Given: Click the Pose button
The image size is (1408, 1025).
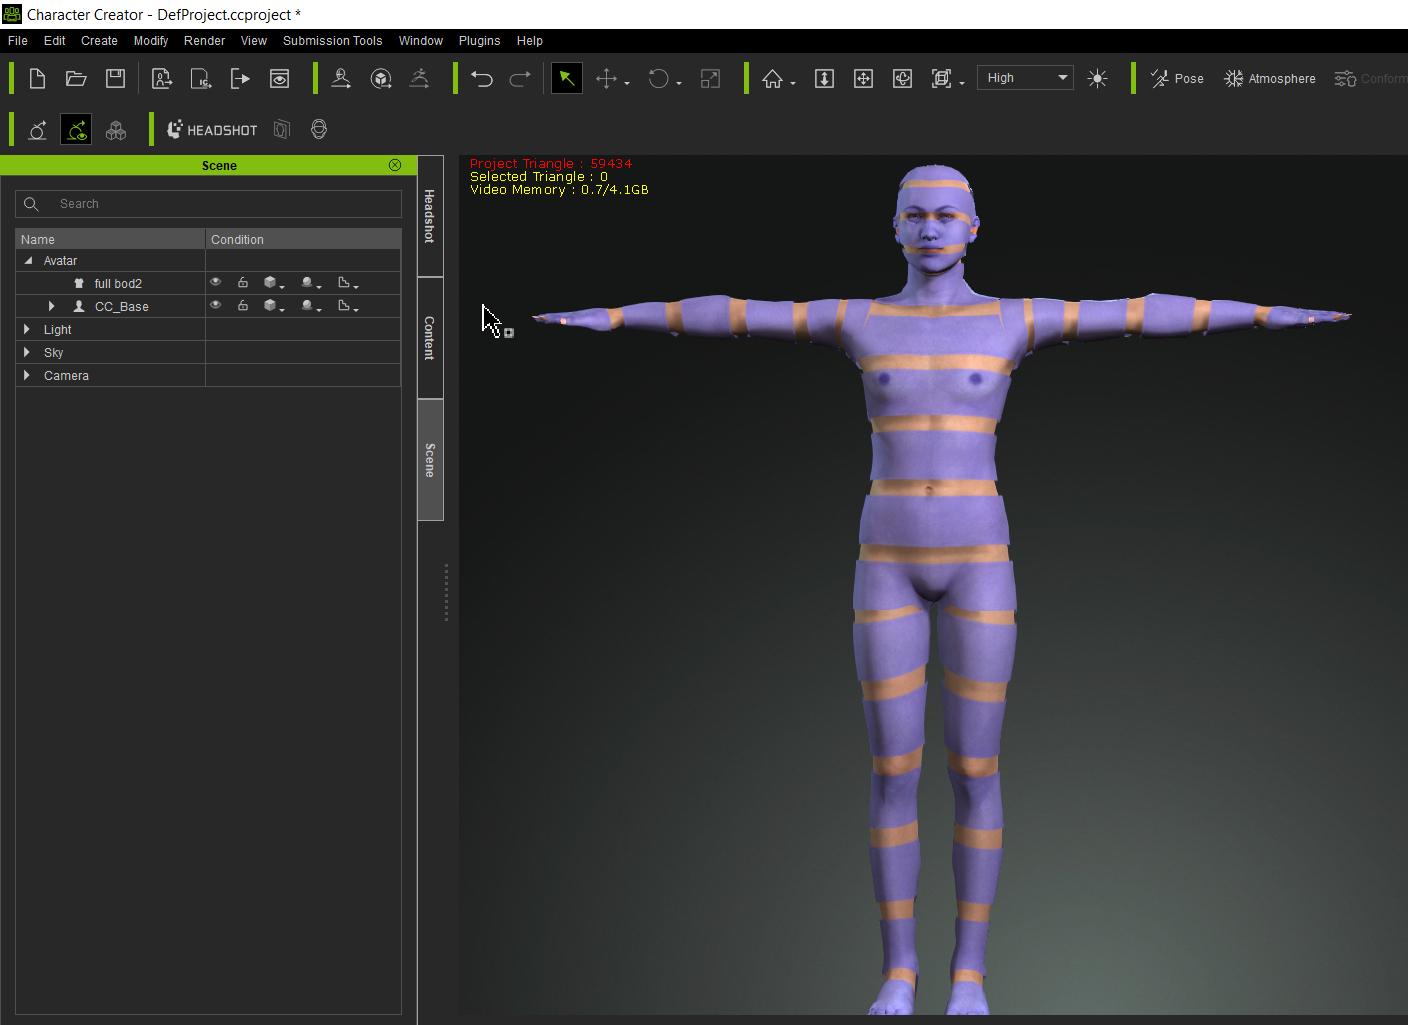Looking at the screenshot, I should (1177, 79).
